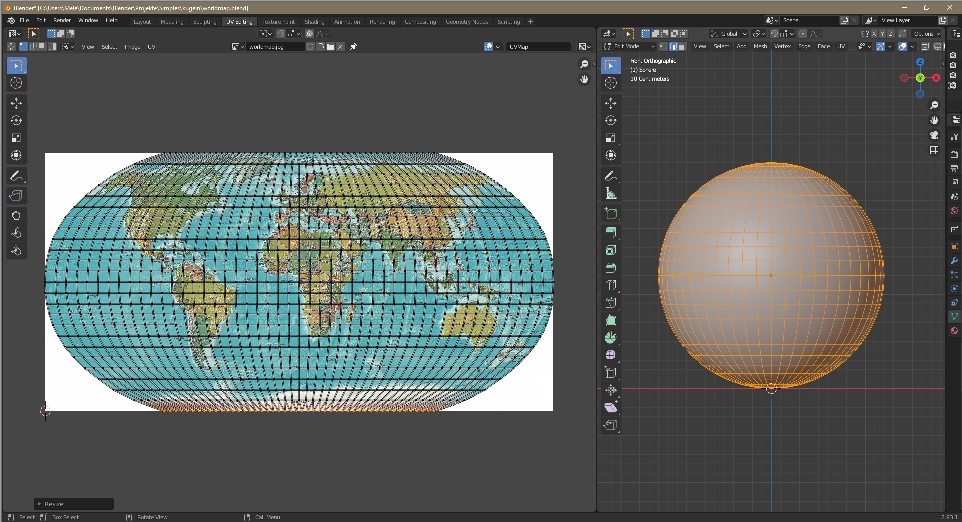
Task: Select the Shrink/Fatten tool
Action: (x=610, y=390)
